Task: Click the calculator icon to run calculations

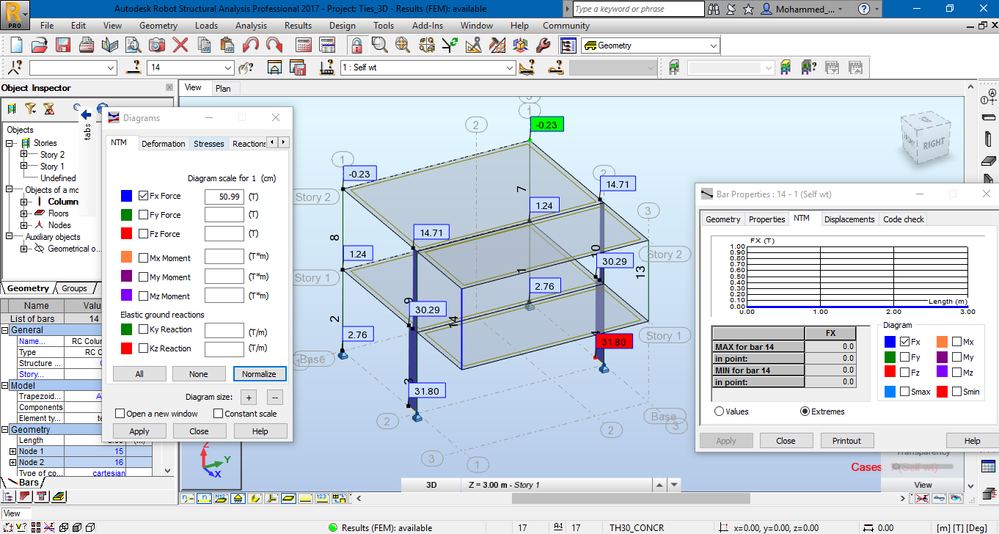Action: click(304, 45)
